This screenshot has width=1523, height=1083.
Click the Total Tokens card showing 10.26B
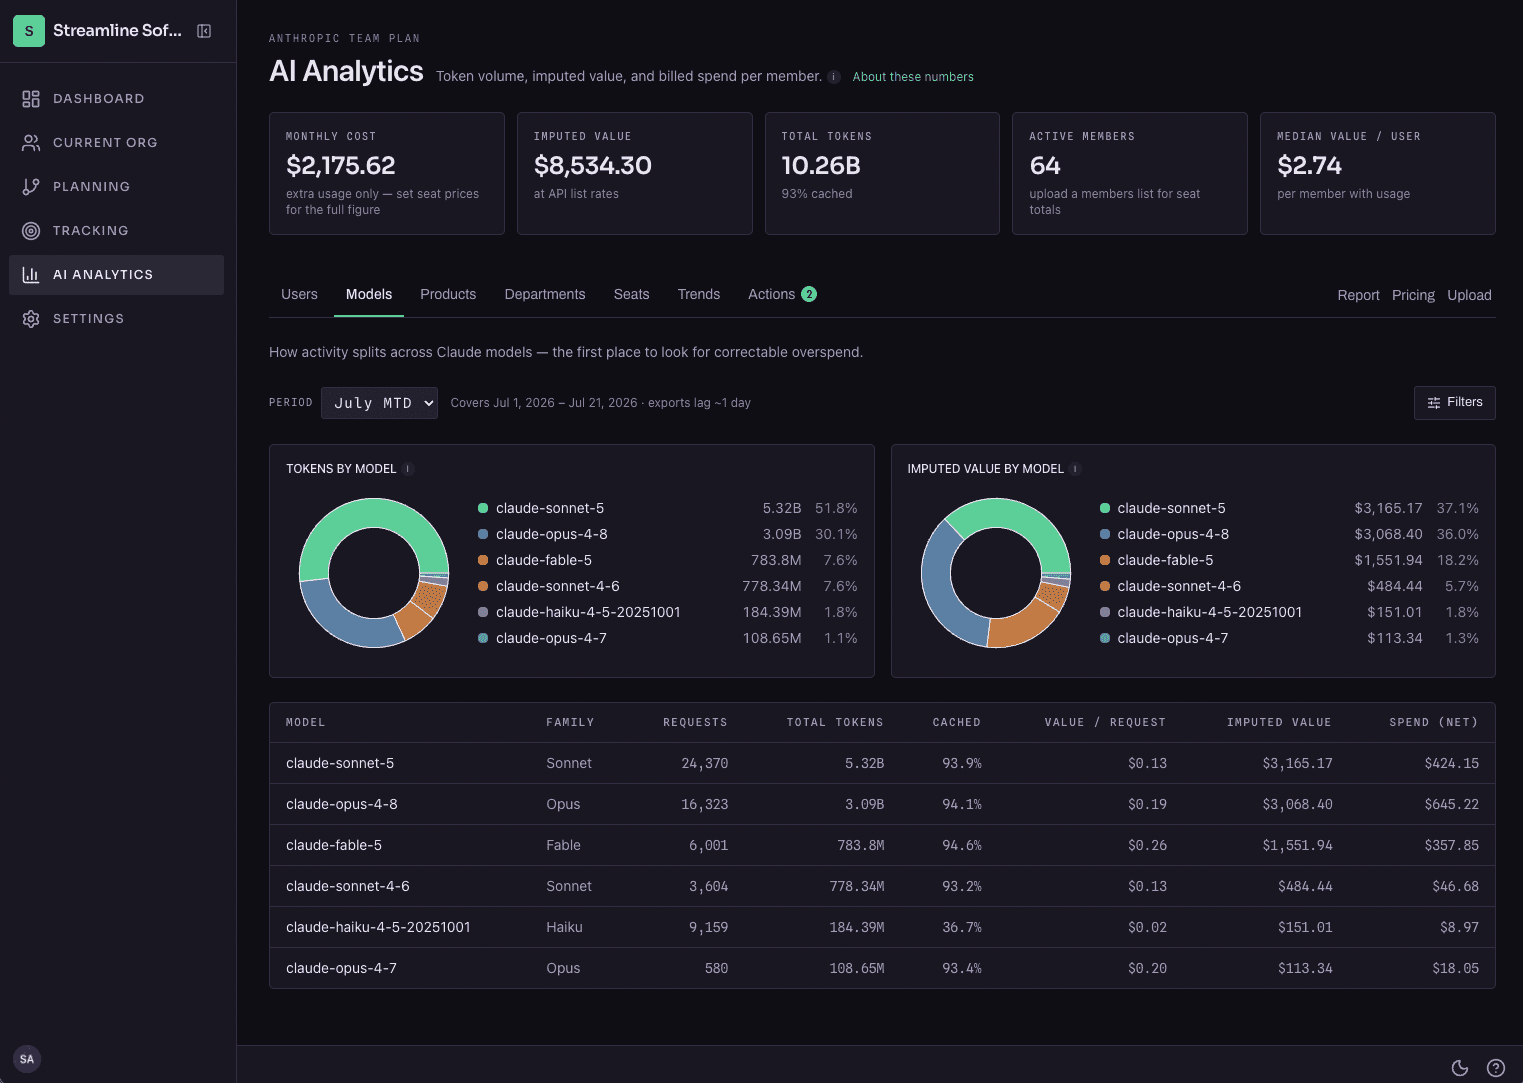point(882,174)
